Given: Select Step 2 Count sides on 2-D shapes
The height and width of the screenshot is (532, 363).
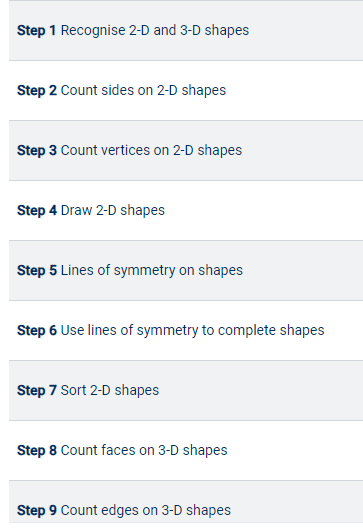Looking at the screenshot, I should pyautogui.click(x=186, y=91).
